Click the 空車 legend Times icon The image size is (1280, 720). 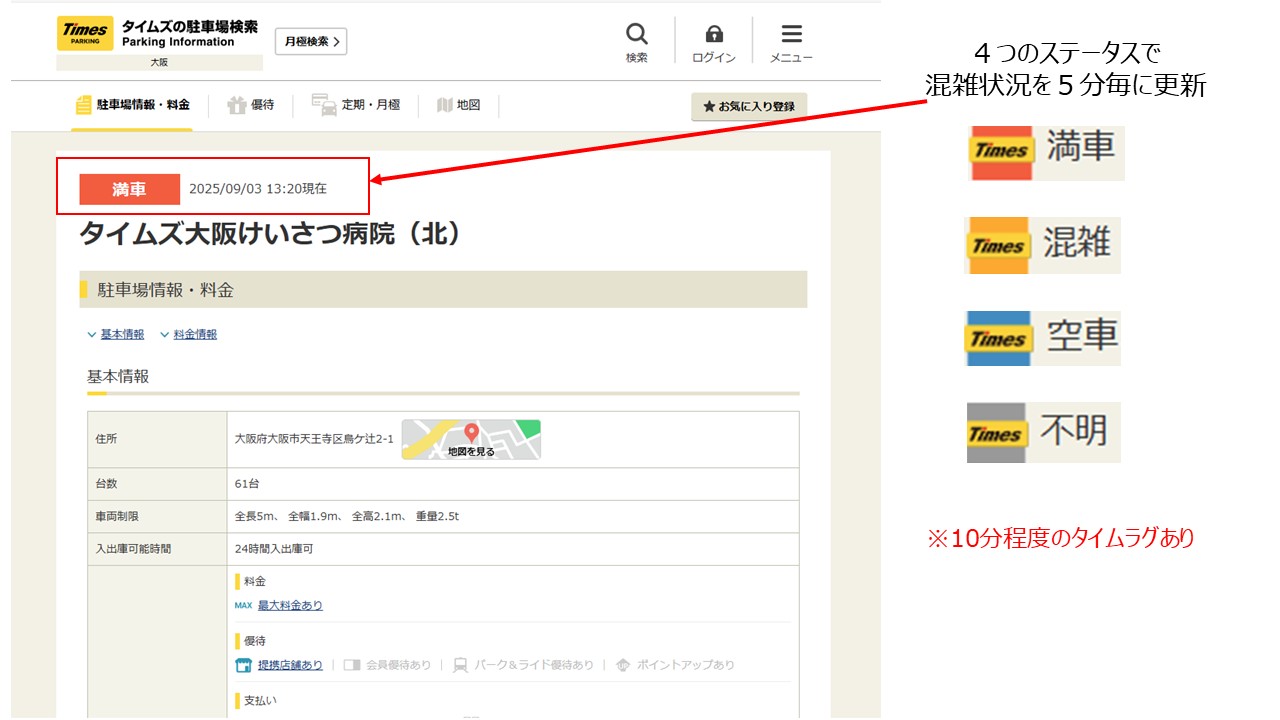point(998,338)
